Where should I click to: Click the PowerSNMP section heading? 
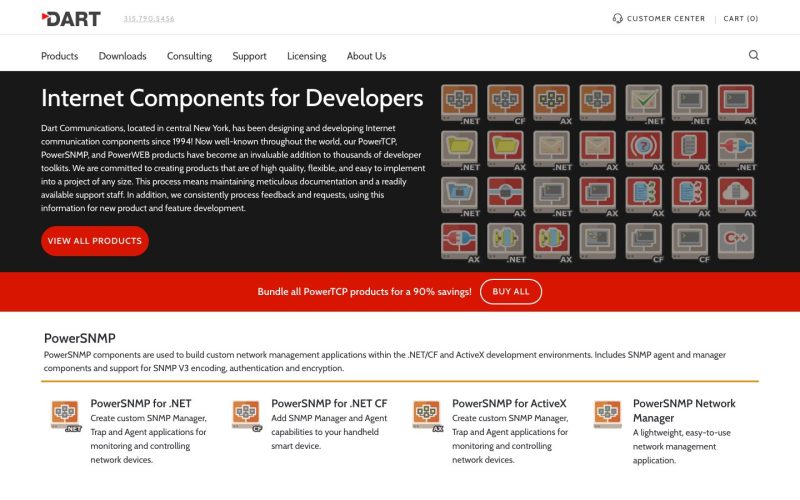tap(80, 338)
